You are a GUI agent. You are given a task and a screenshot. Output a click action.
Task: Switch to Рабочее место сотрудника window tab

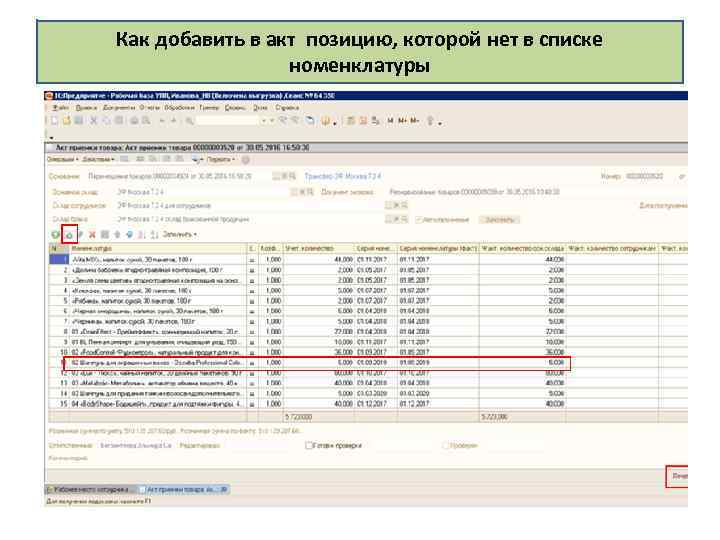(91, 489)
